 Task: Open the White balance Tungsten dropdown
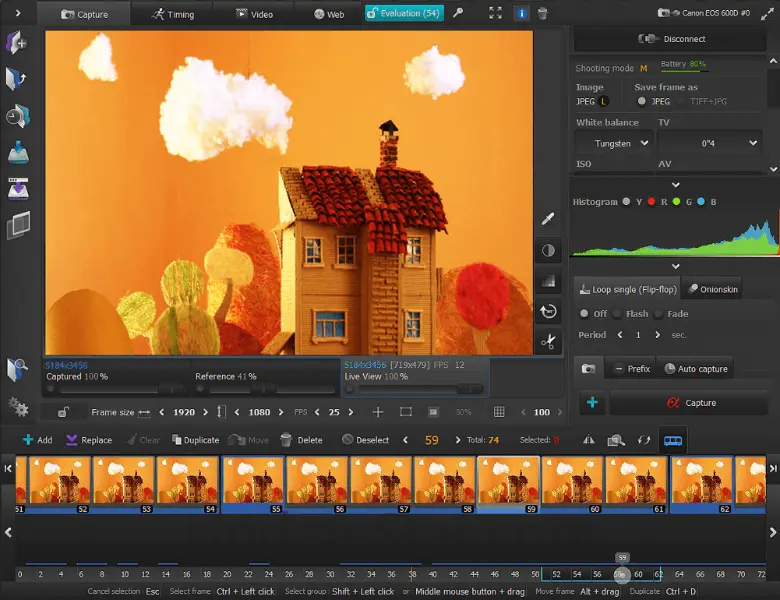tap(614, 143)
